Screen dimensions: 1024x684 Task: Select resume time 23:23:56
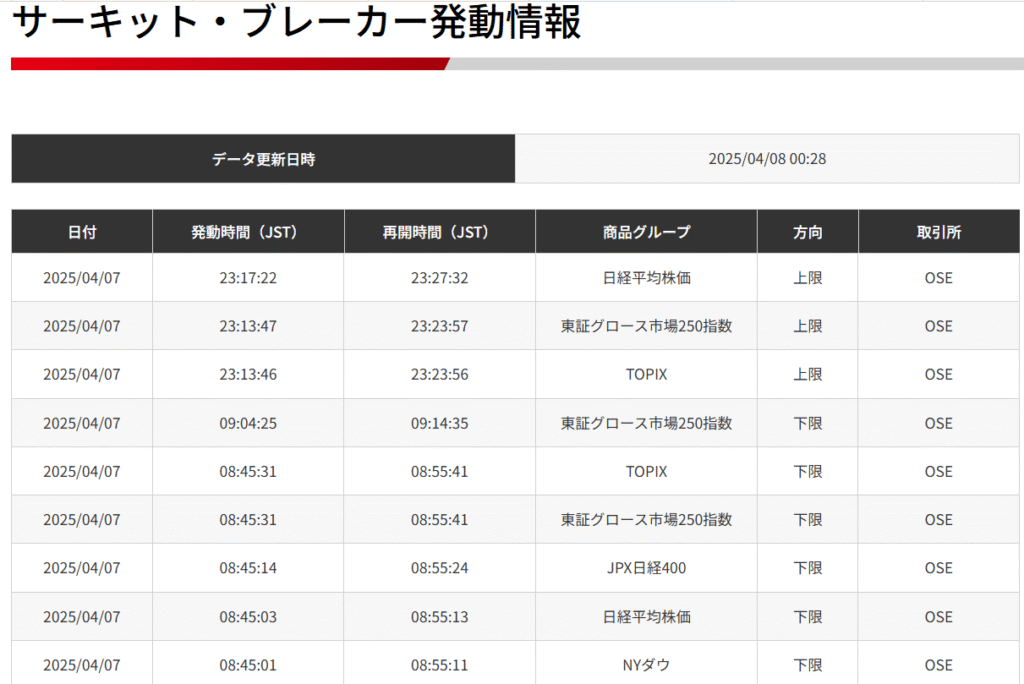(x=440, y=374)
